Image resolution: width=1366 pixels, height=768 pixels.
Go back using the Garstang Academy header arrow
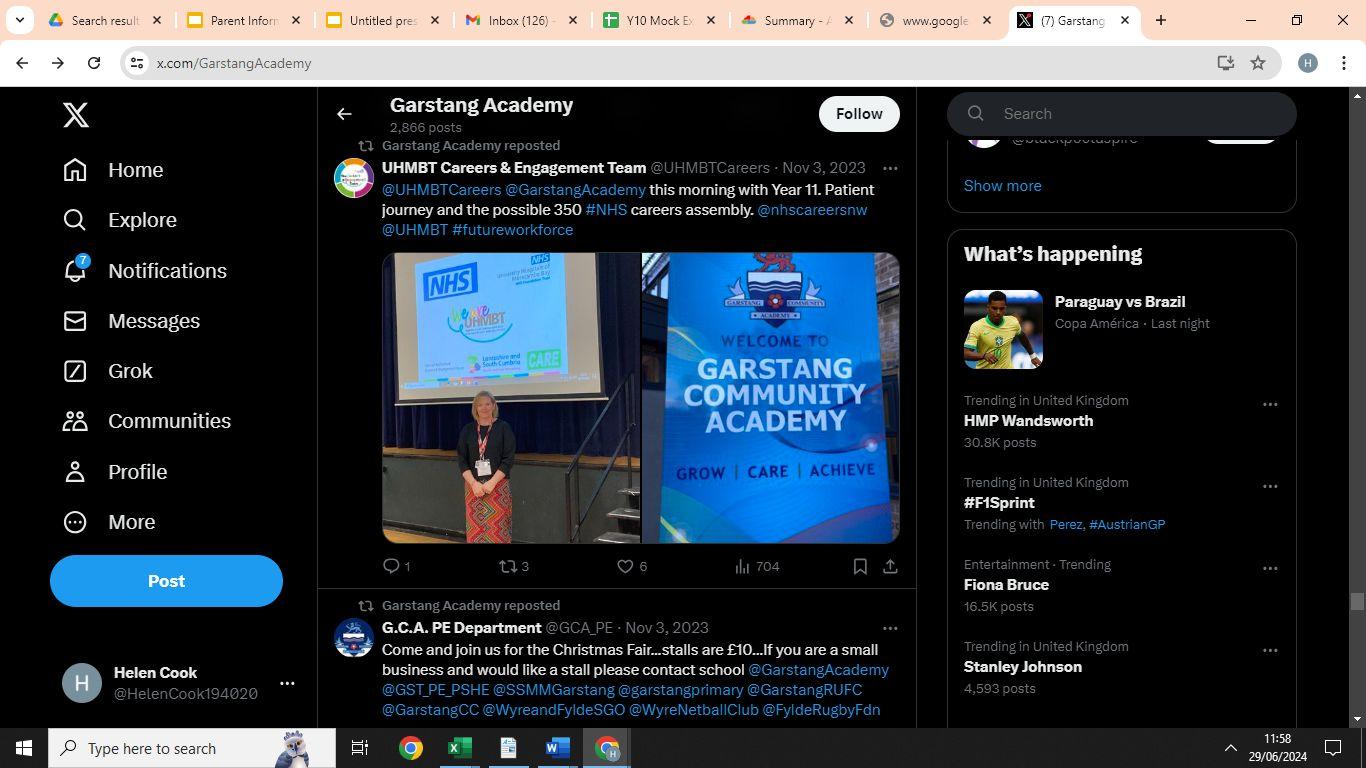(344, 114)
